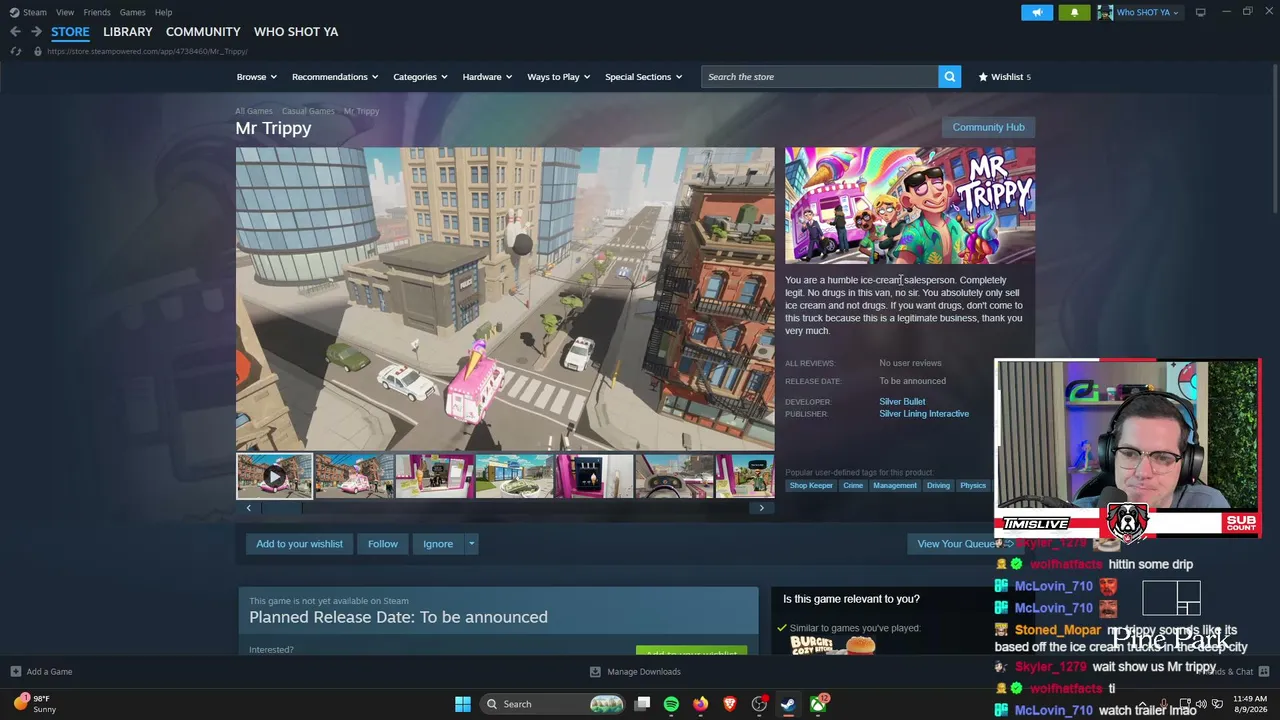1280x720 pixels.
Task: Click the Ignore button
Action: (x=438, y=544)
